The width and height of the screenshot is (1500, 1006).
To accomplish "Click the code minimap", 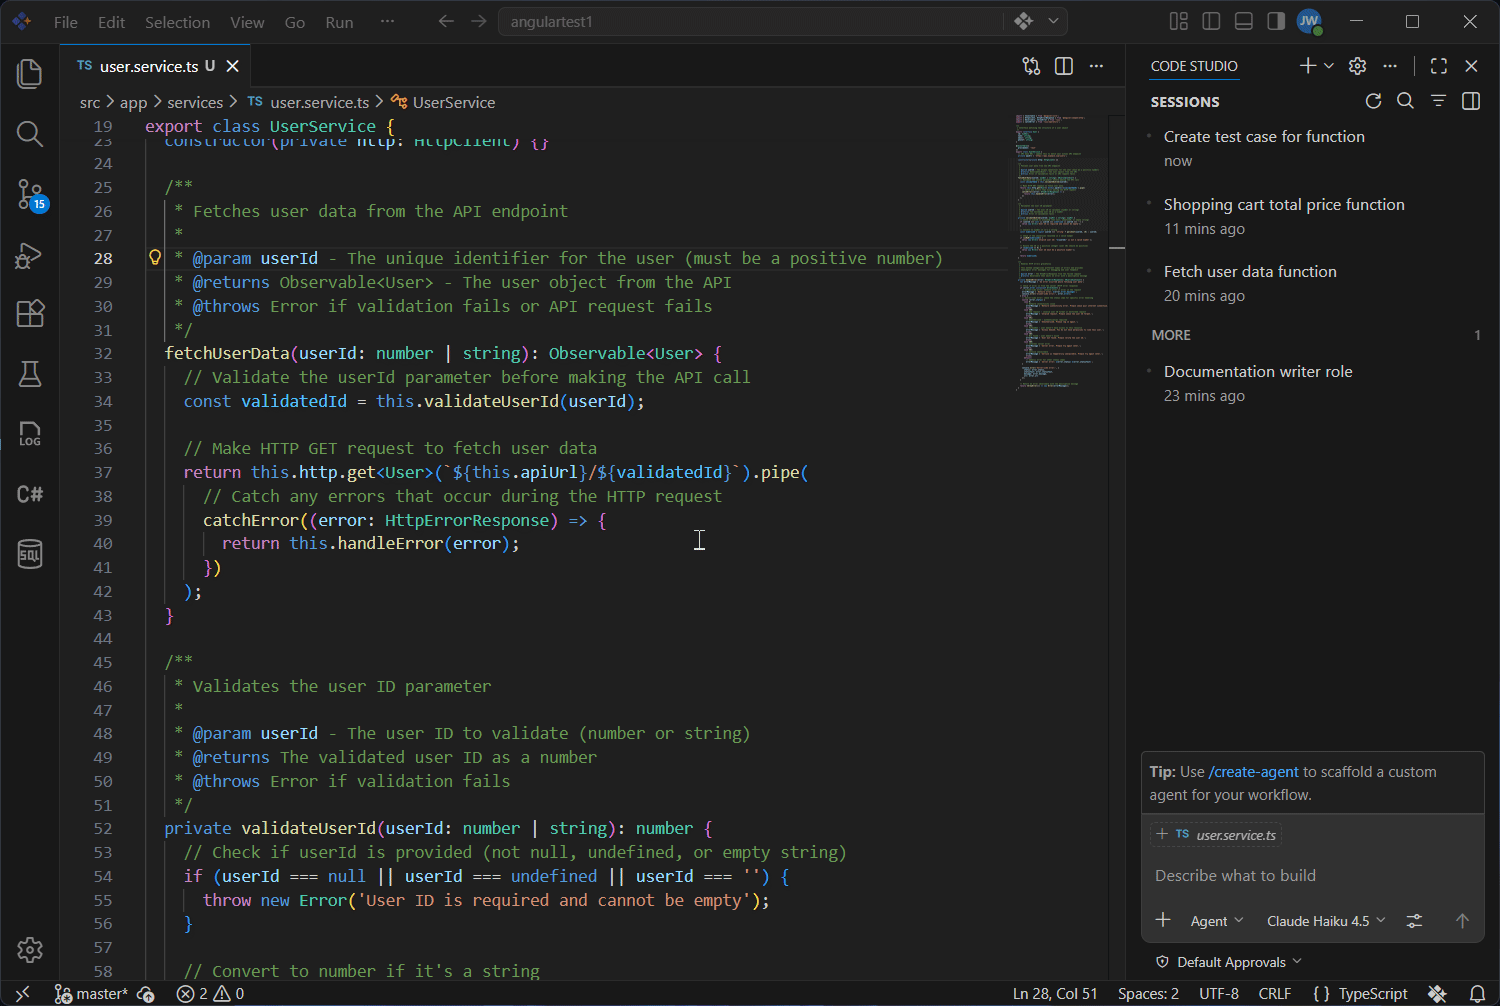I will pos(1062,252).
